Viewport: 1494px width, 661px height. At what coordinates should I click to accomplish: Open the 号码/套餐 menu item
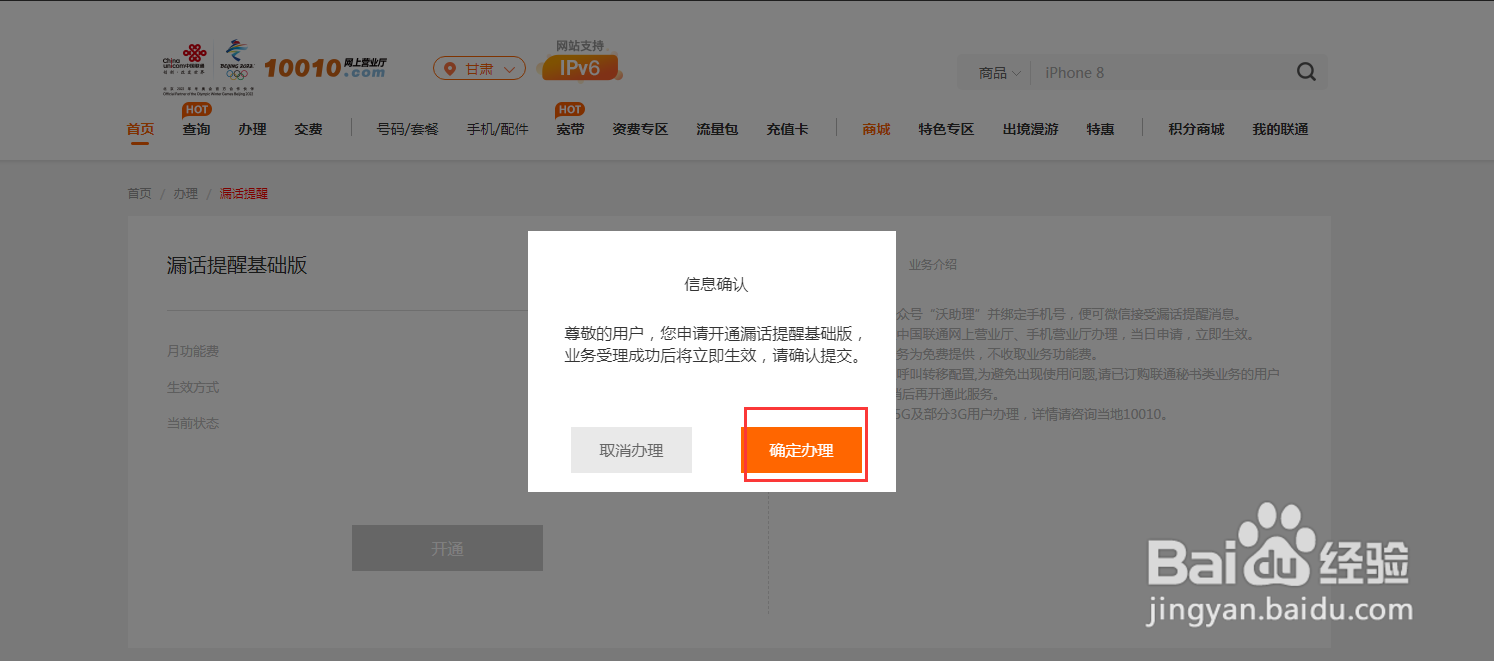pos(407,129)
